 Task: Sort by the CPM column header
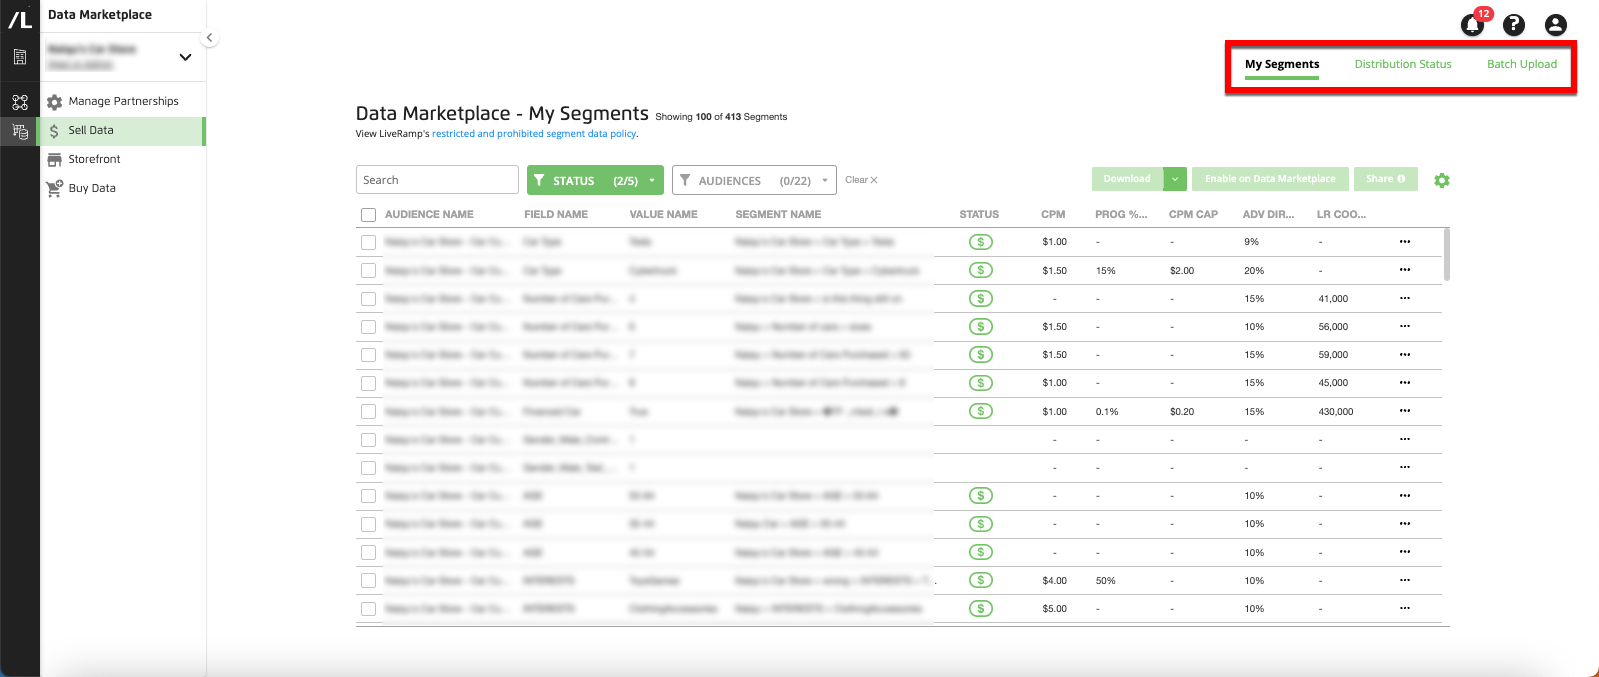tap(1053, 214)
